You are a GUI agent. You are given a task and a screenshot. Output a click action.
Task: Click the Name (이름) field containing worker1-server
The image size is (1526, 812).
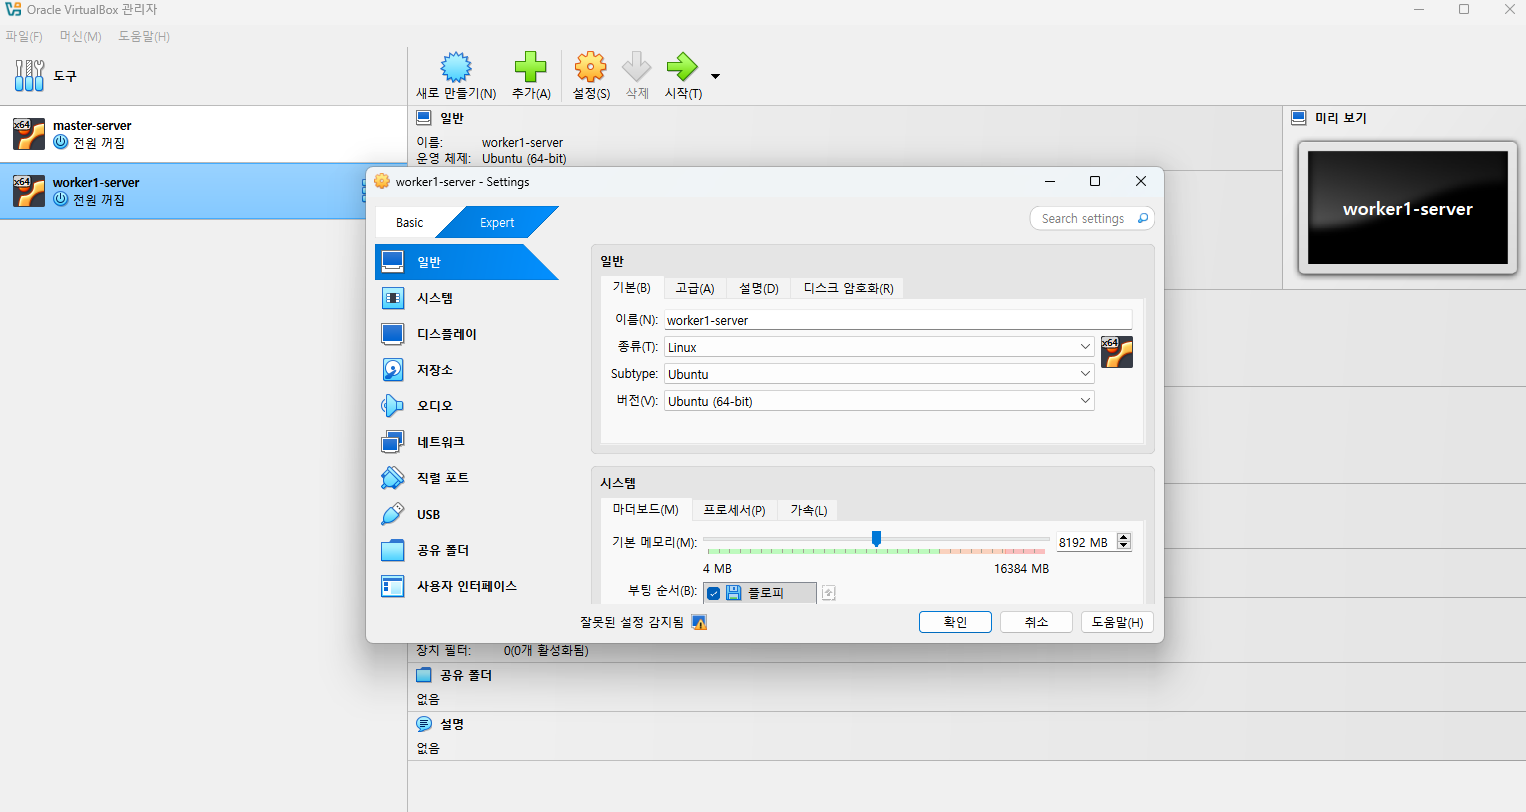click(898, 320)
